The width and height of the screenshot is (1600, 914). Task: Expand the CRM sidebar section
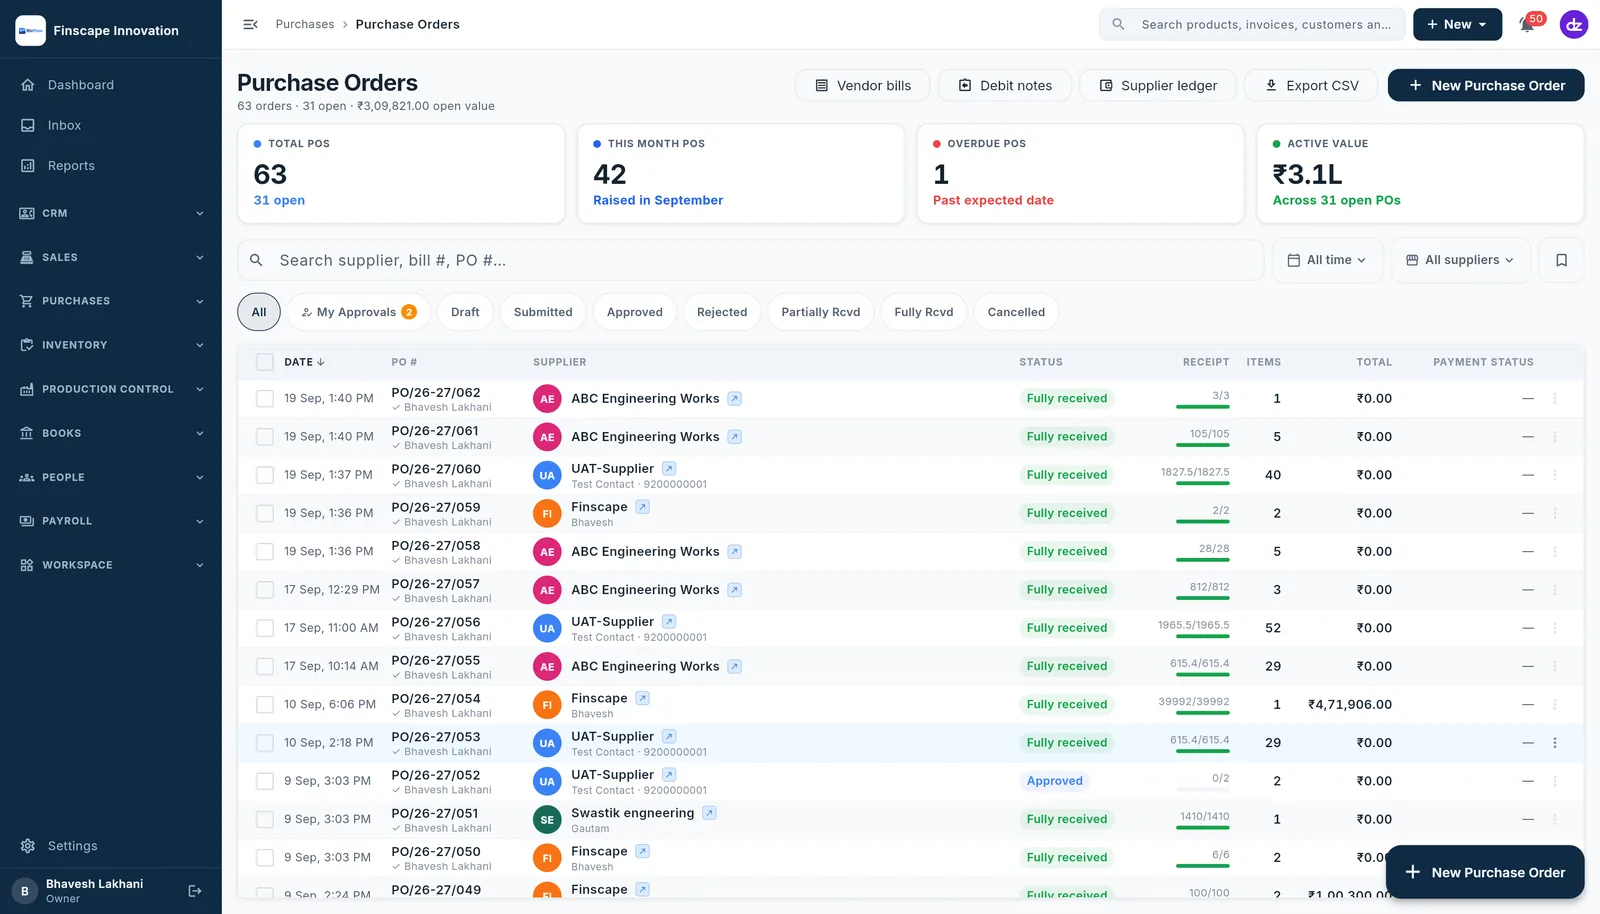point(110,213)
